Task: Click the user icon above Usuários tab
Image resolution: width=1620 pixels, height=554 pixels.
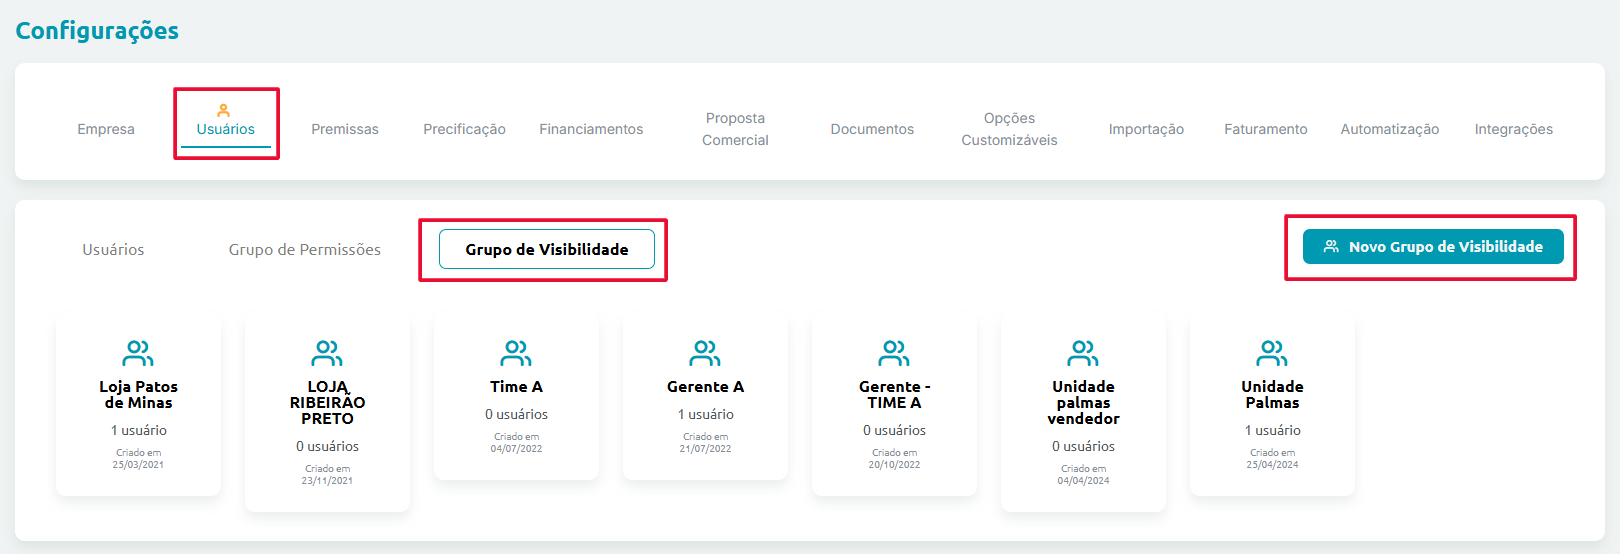Action: tap(224, 110)
